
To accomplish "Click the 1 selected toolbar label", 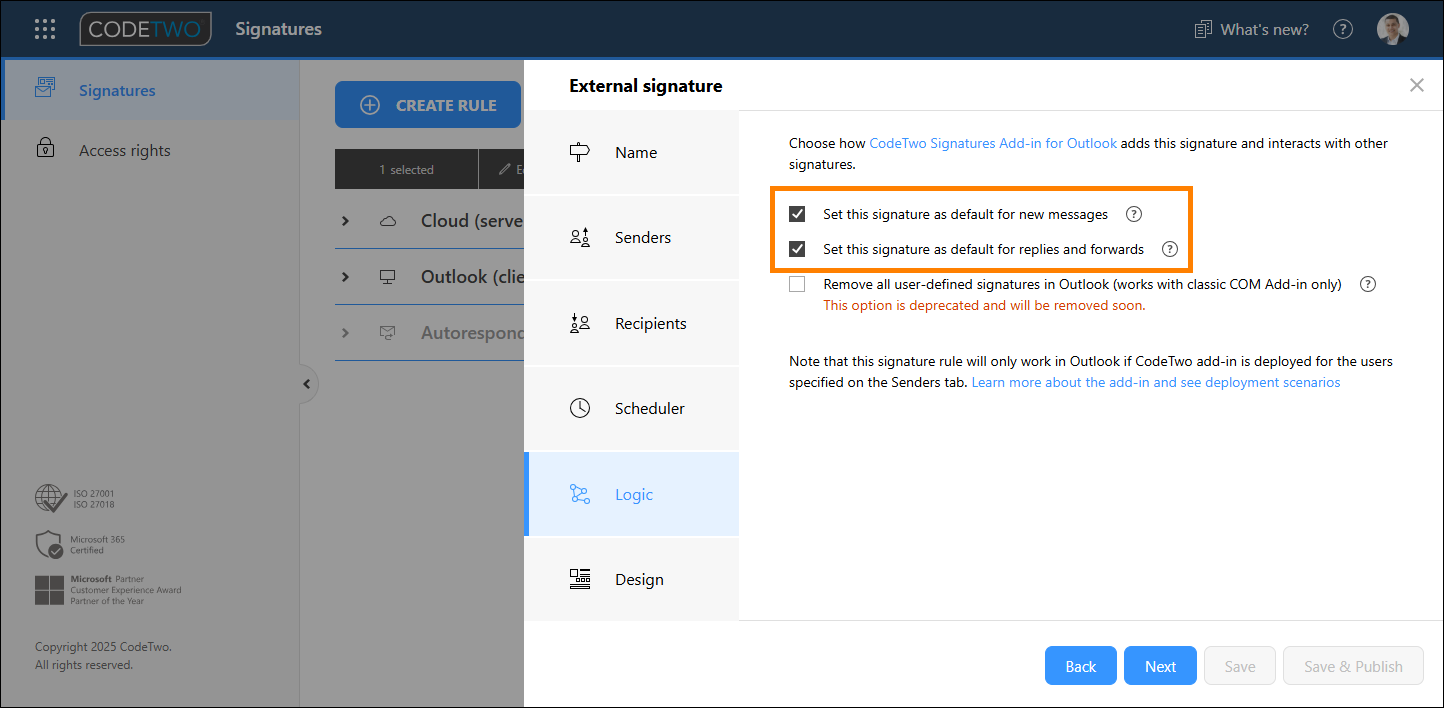I will [406, 170].
